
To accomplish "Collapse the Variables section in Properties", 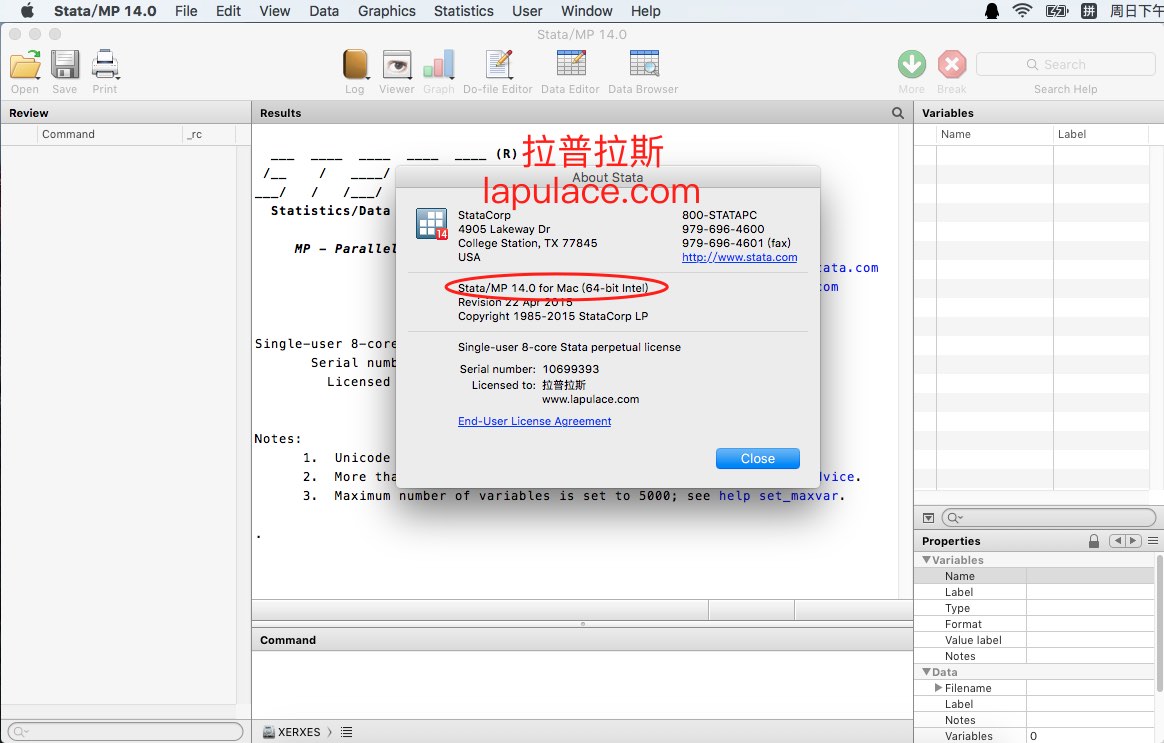I will (x=926, y=560).
